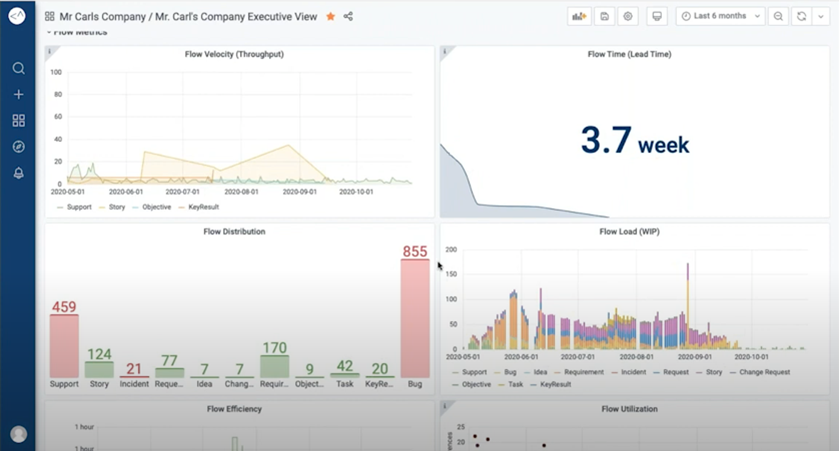Click the 3.7 week lead time value

tap(635, 141)
